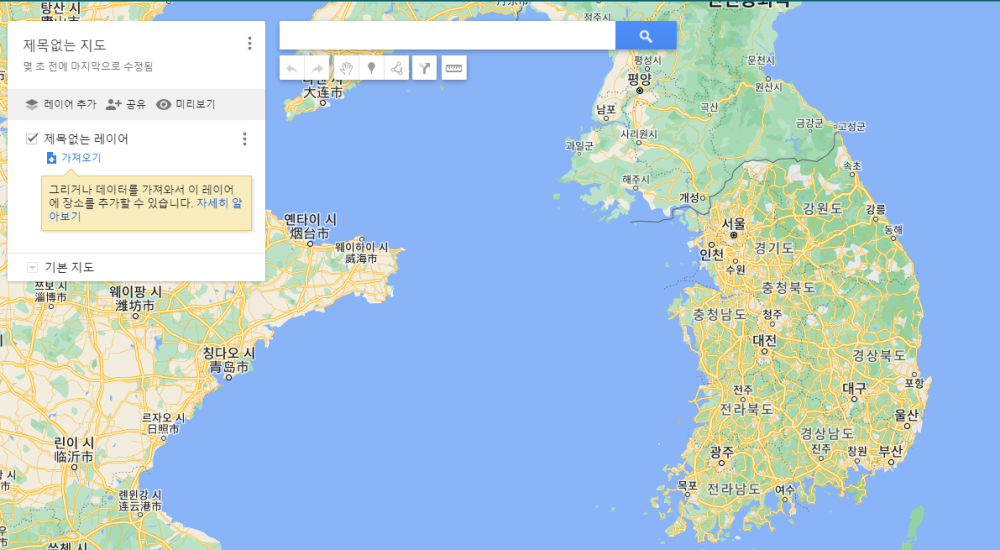Click the redo arrow in map toolbar

[317, 68]
